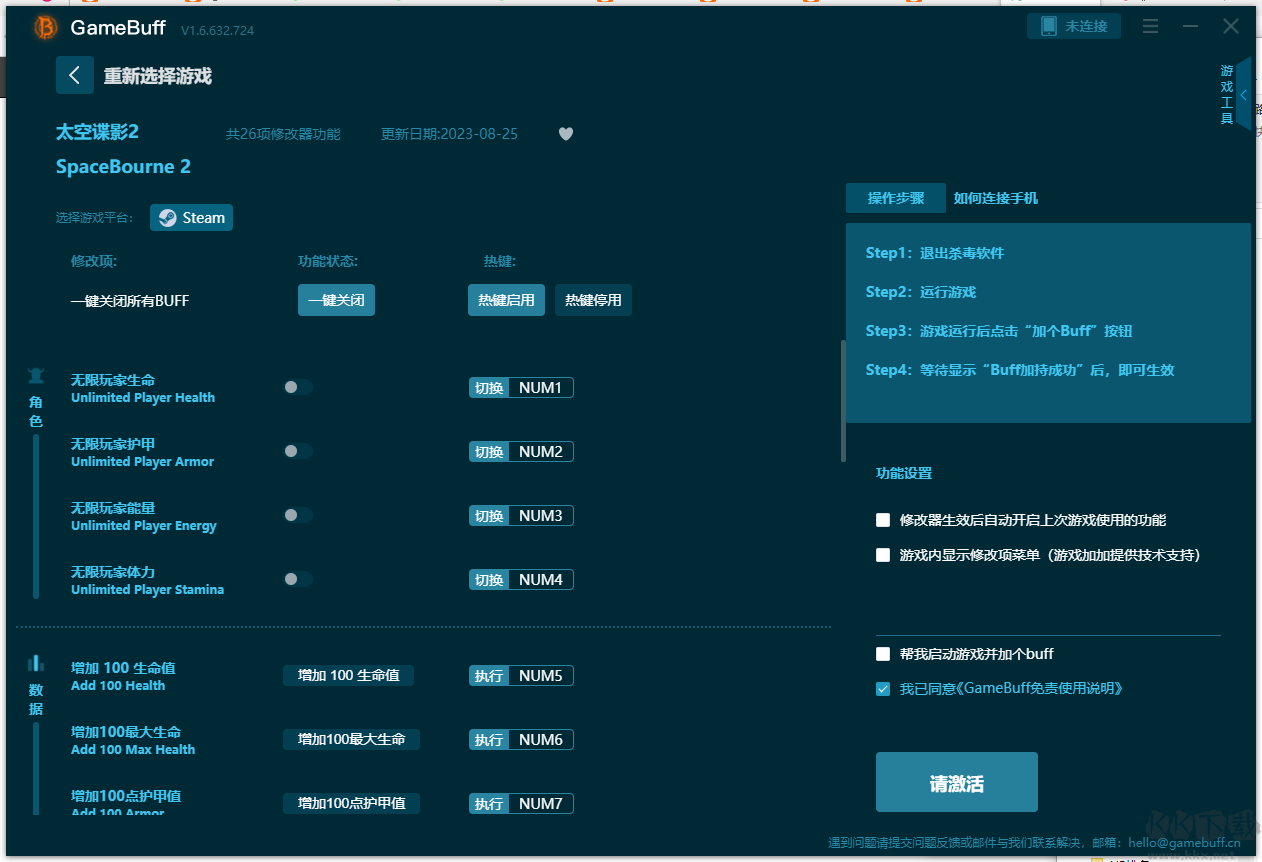
Task: Click the NUM6 hotkey field
Action: (x=541, y=740)
